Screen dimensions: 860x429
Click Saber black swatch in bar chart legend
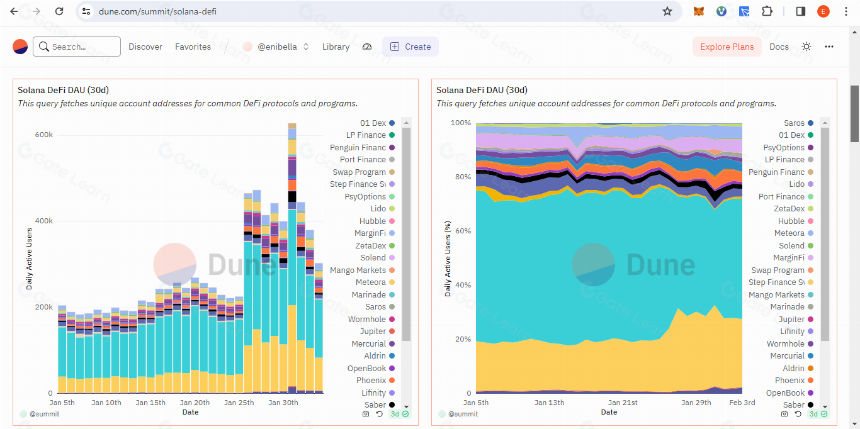pyautogui.click(x=392, y=405)
